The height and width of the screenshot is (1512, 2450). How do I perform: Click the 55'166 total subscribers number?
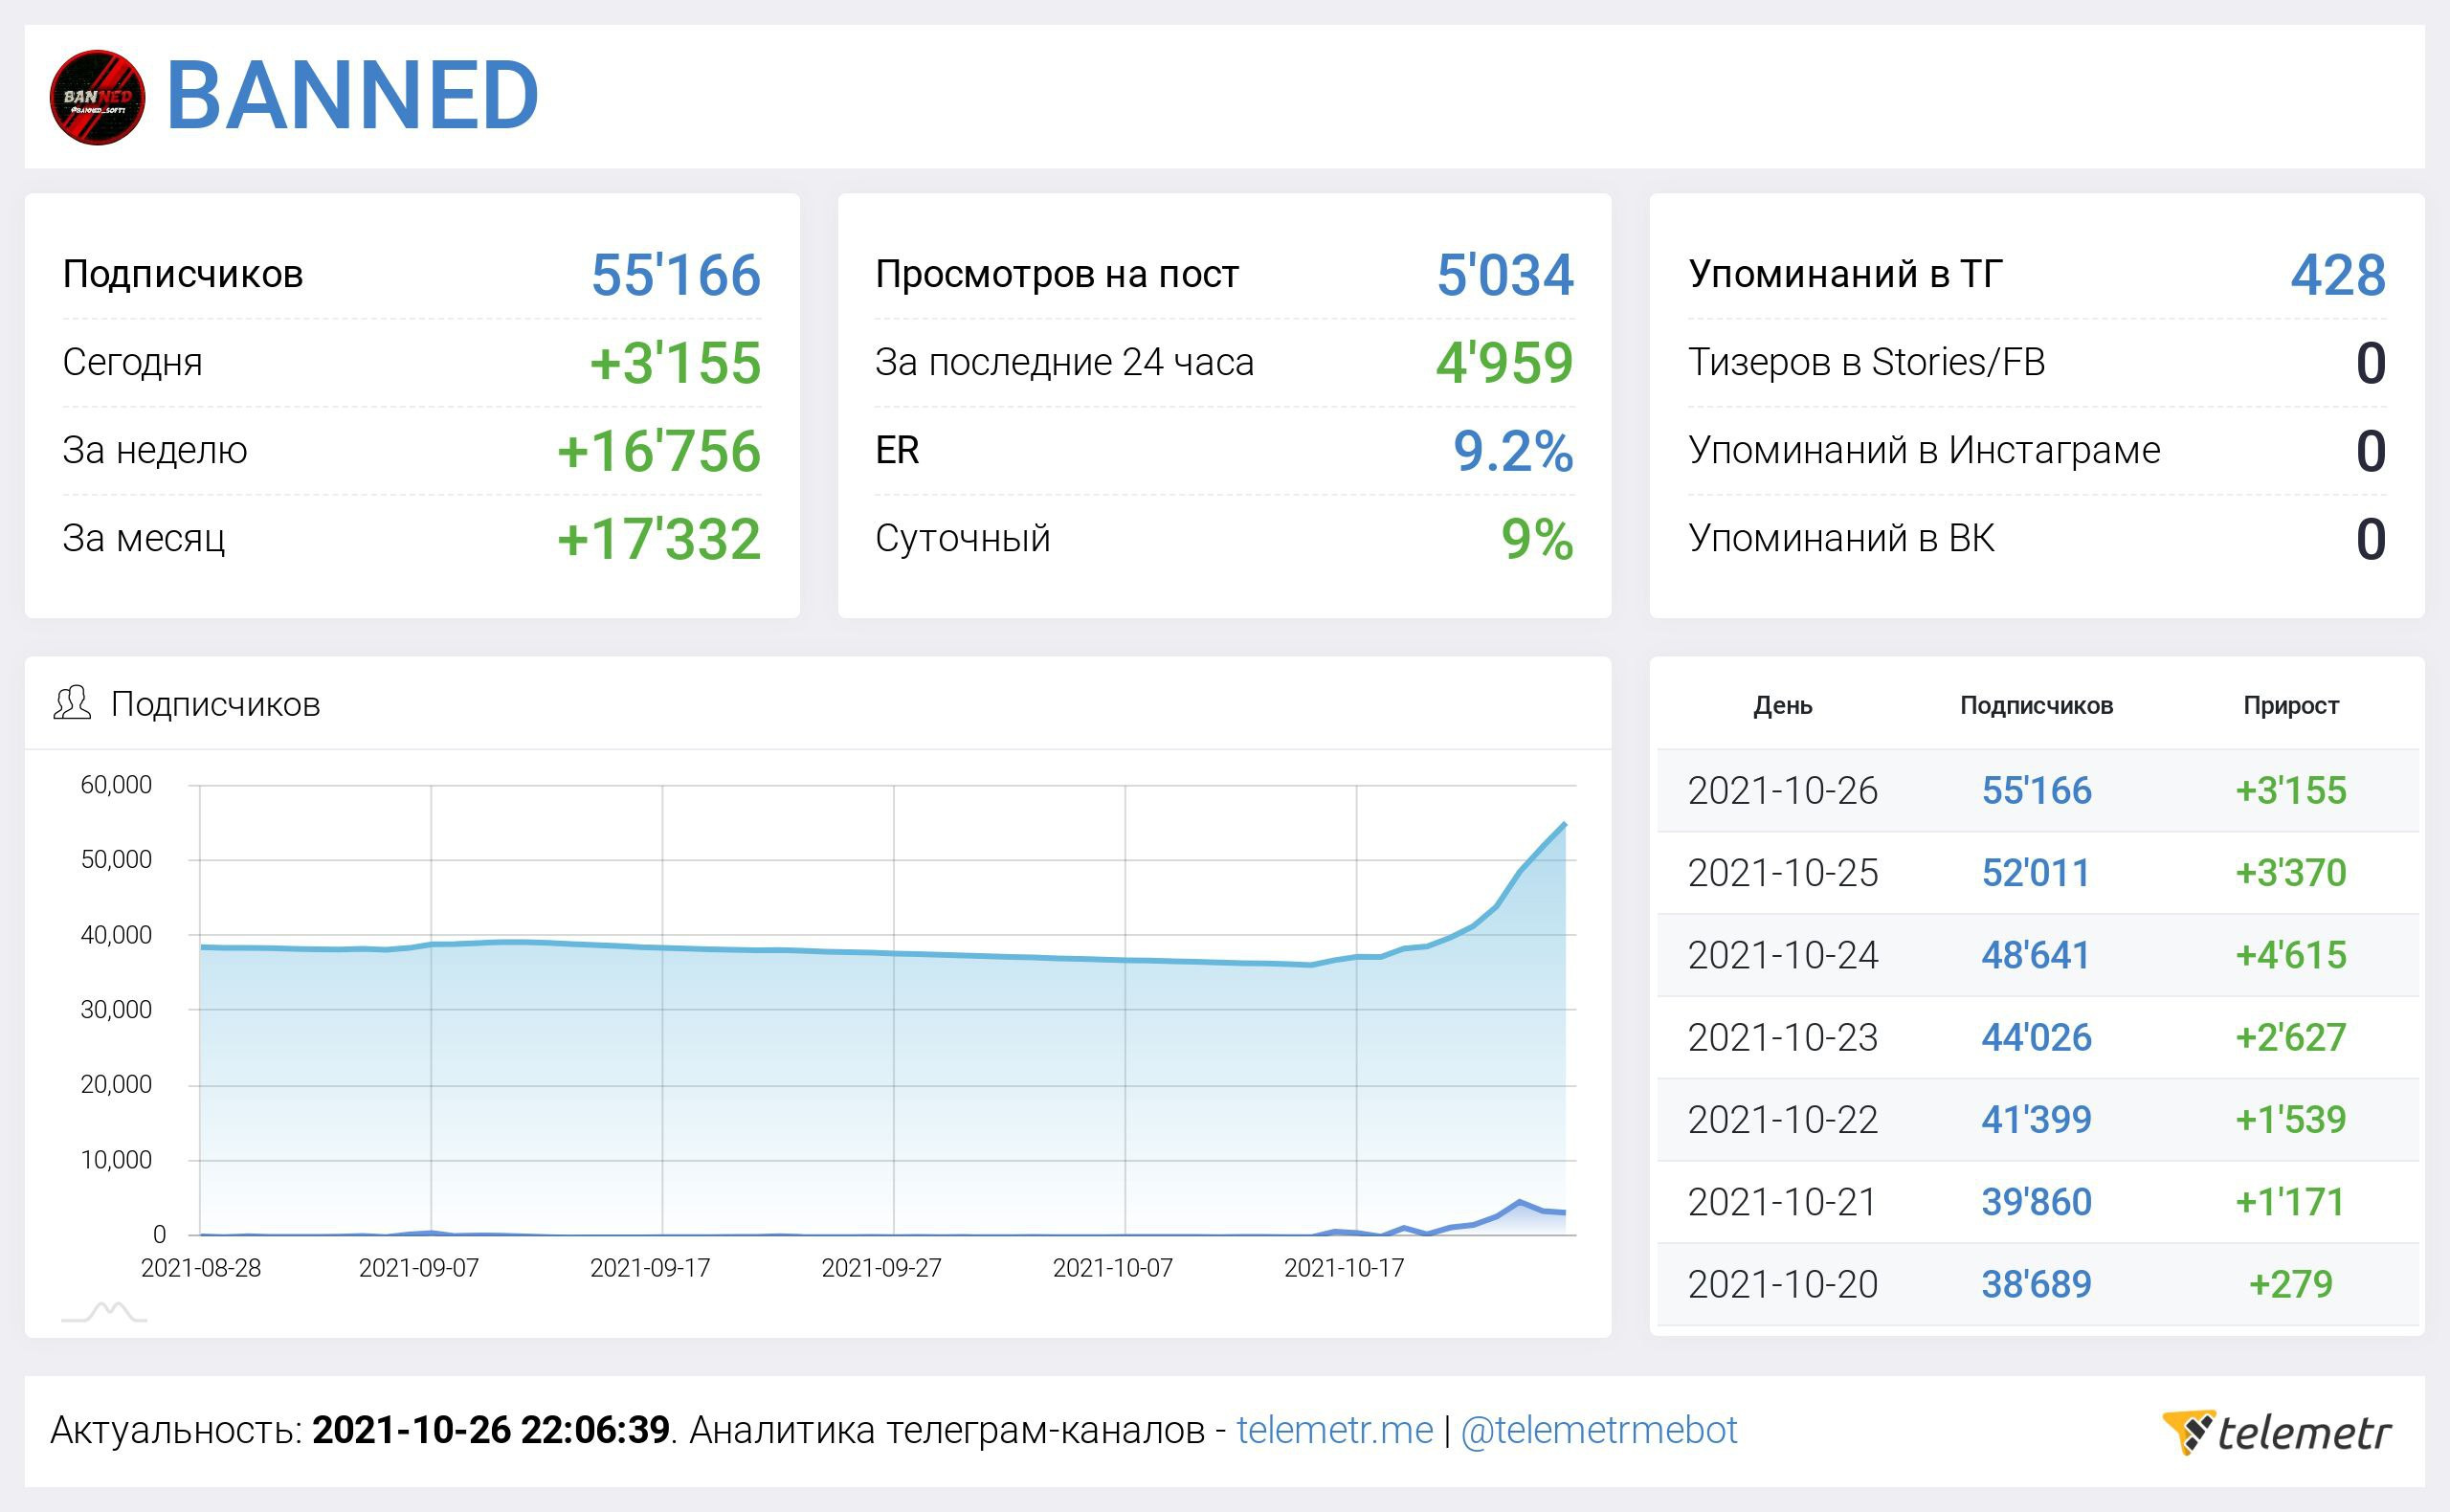[x=675, y=275]
